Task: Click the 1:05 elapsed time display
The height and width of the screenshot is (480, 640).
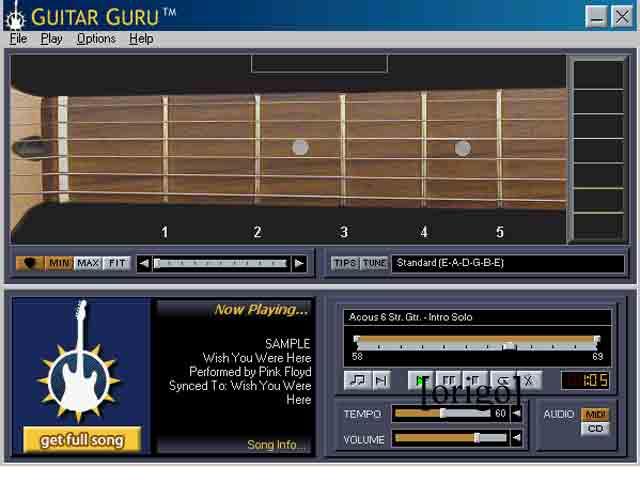Action: point(585,380)
